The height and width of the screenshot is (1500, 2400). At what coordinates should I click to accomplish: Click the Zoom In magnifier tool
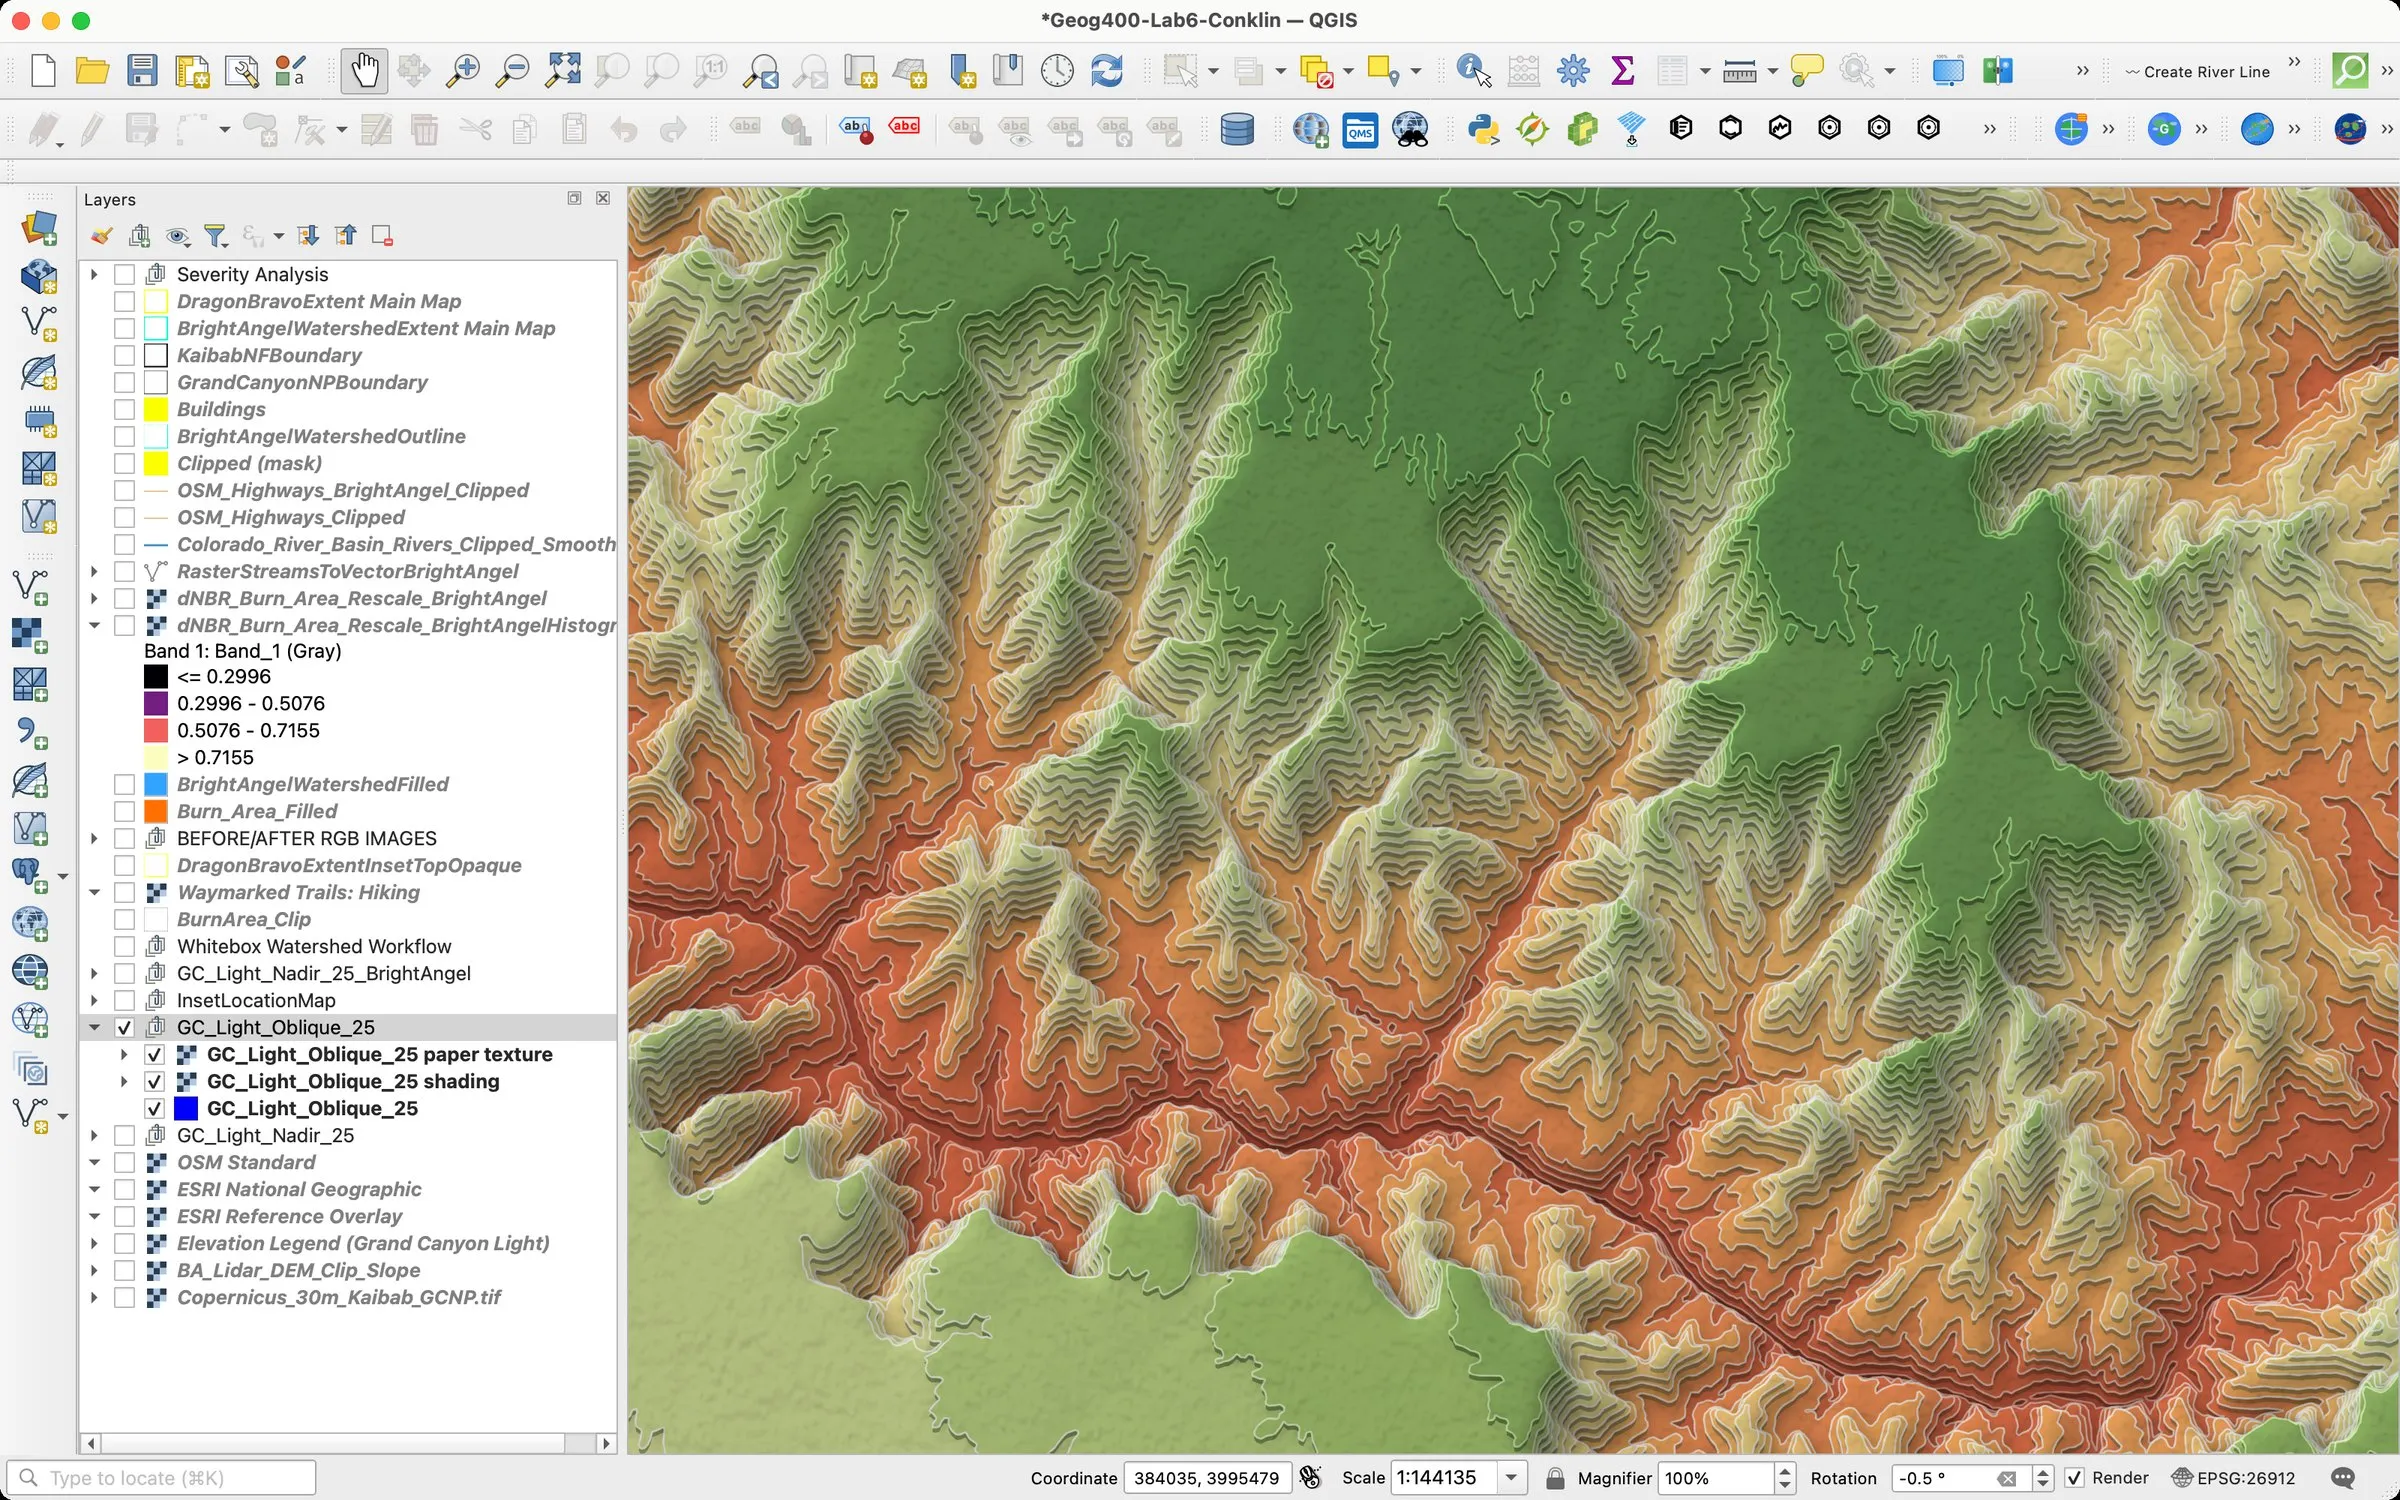pos(462,71)
